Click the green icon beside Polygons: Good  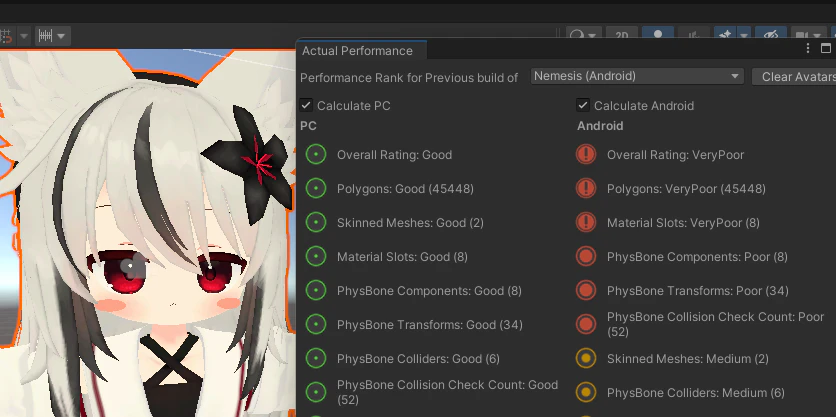(x=316, y=189)
